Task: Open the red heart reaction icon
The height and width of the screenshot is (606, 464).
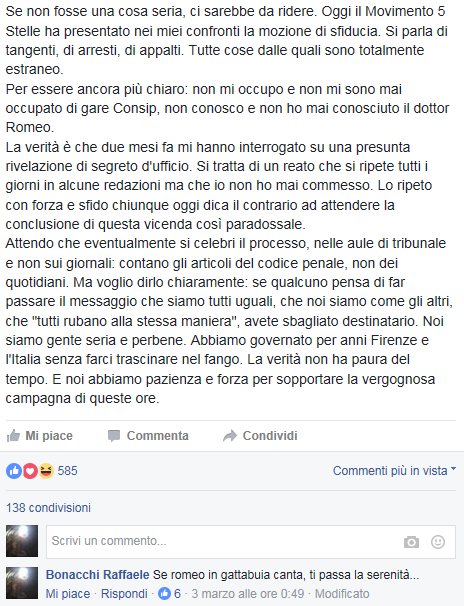Action: [x=30, y=471]
